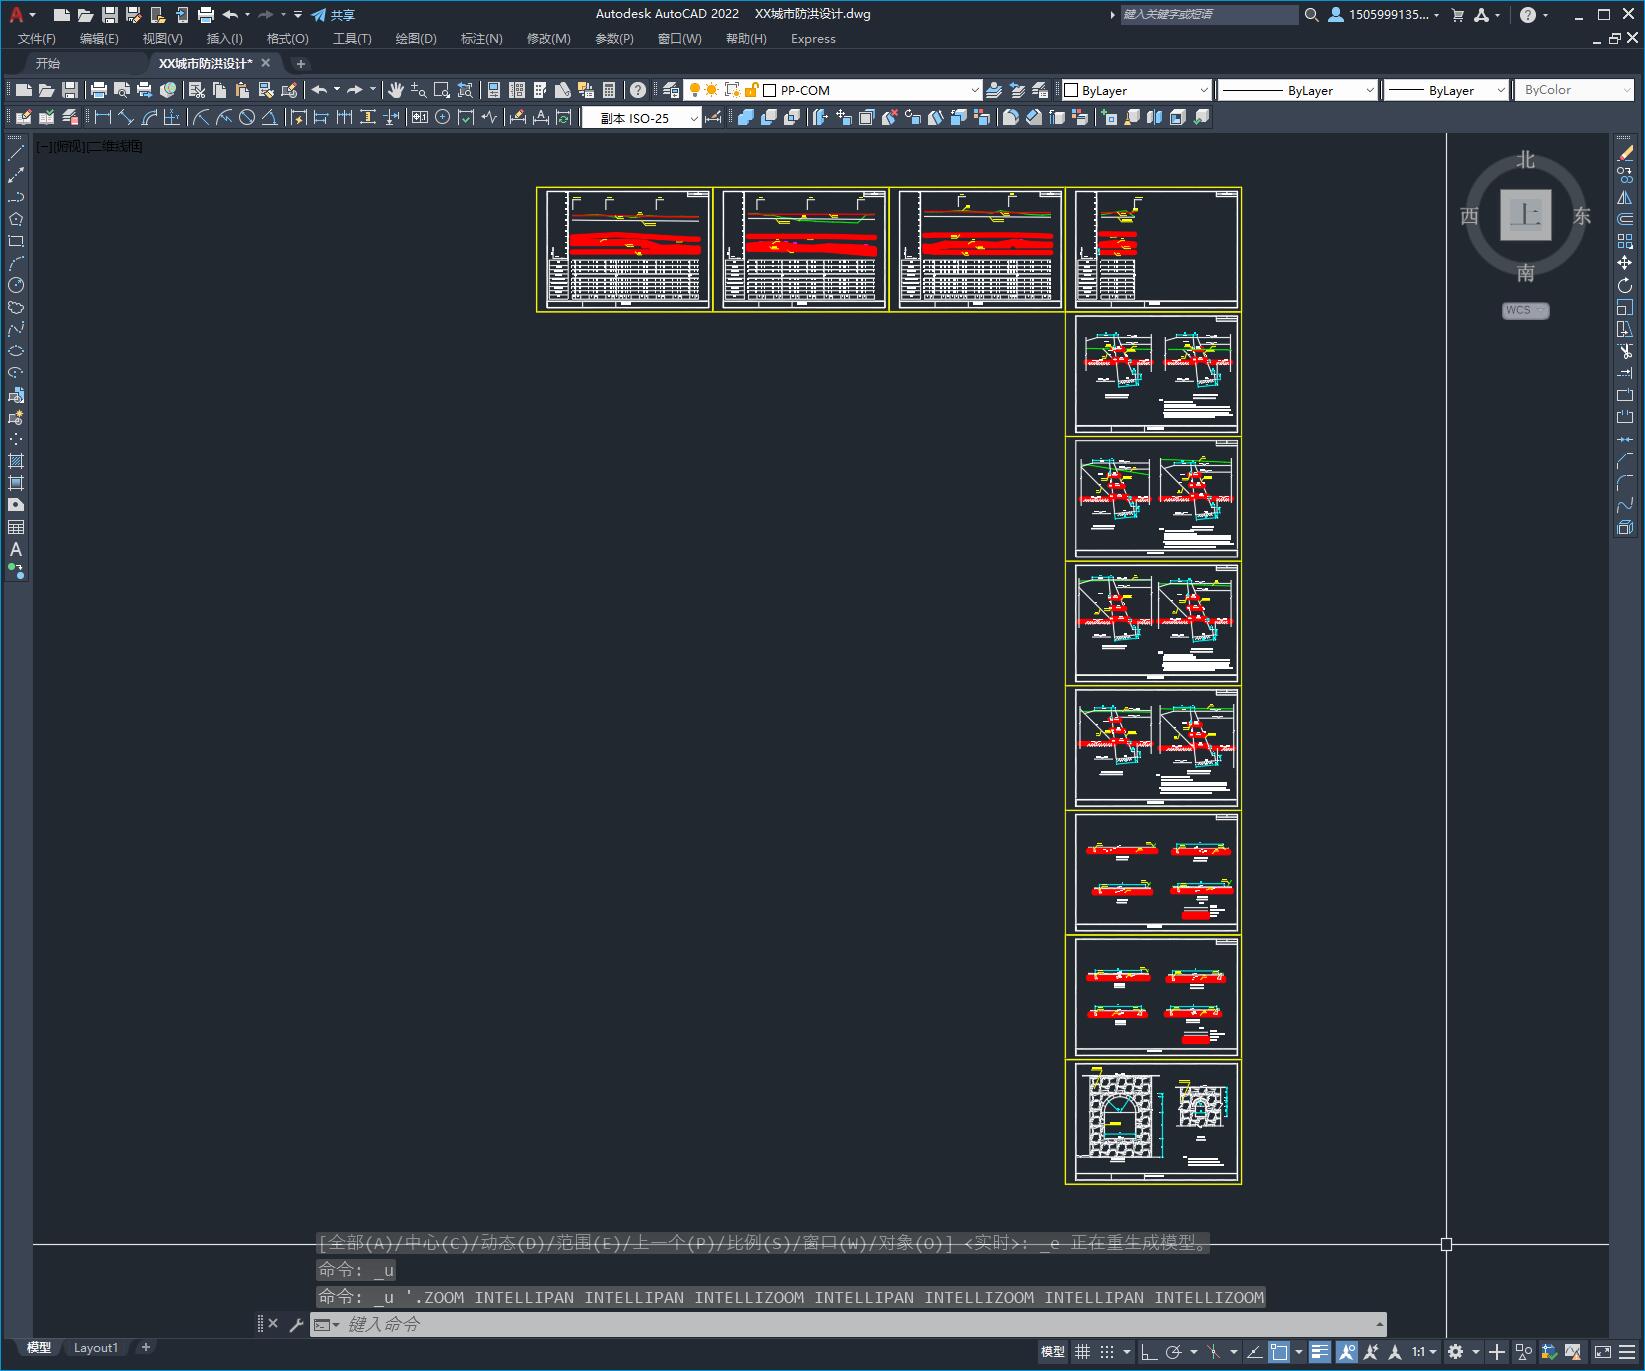Toggle object snap in status bar
The height and width of the screenshot is (1371, 1645).
pyautogui.click(x=1279, y=1352)
